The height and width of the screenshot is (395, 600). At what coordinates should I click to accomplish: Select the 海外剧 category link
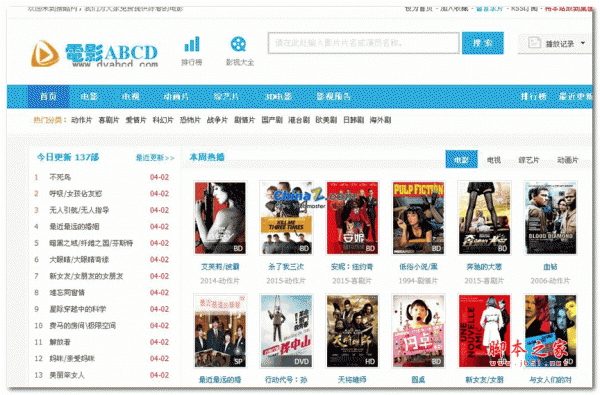pyautogui.click(x=380, y=120)
